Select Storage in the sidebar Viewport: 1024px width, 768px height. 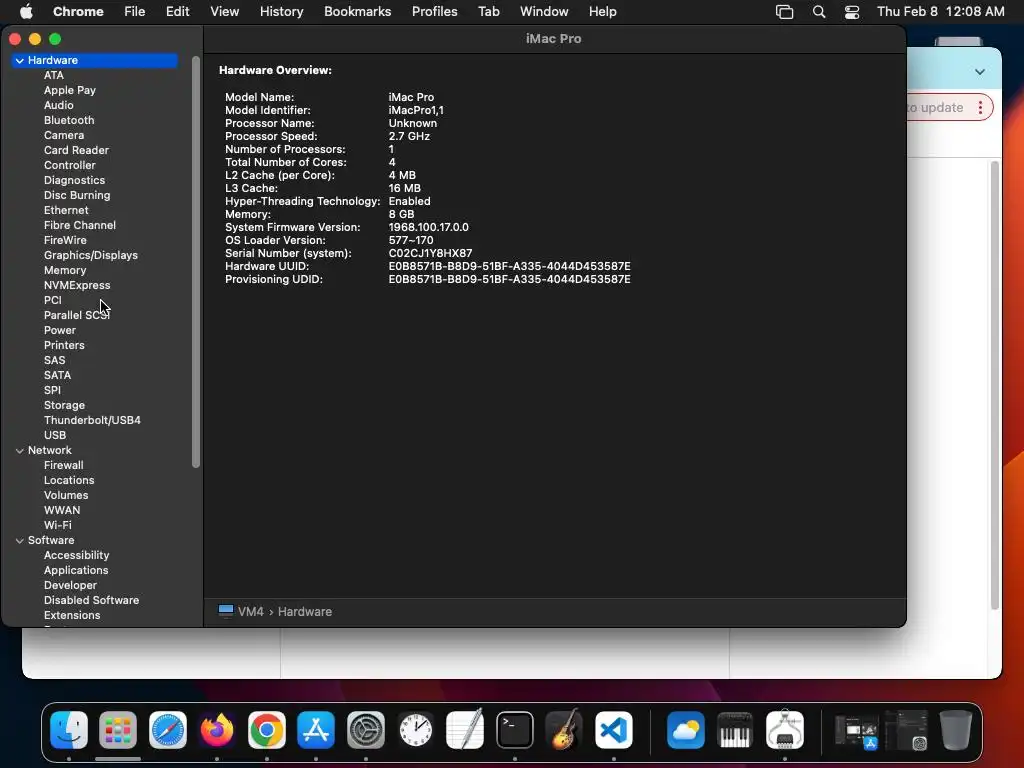point(64,406)
